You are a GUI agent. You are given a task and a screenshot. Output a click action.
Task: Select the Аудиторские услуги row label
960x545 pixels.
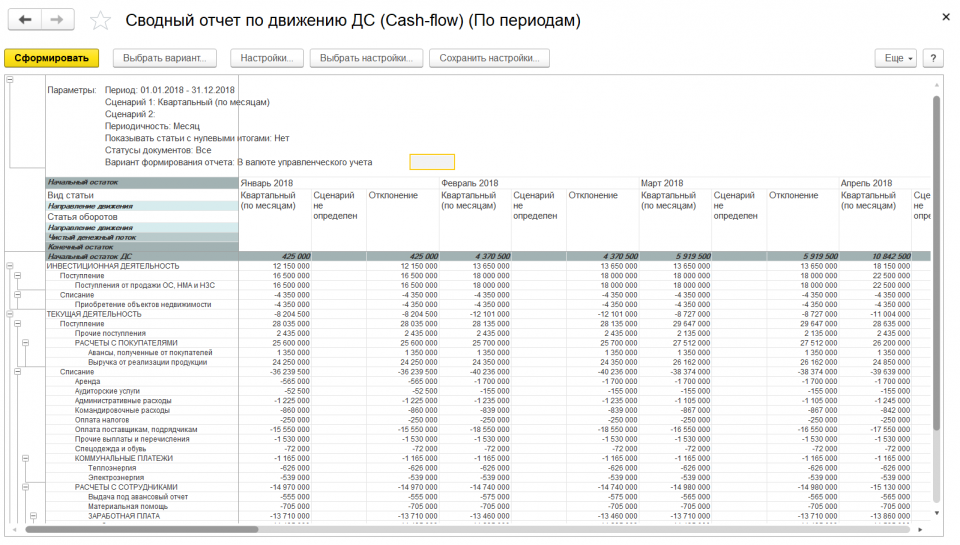(107, 391)
